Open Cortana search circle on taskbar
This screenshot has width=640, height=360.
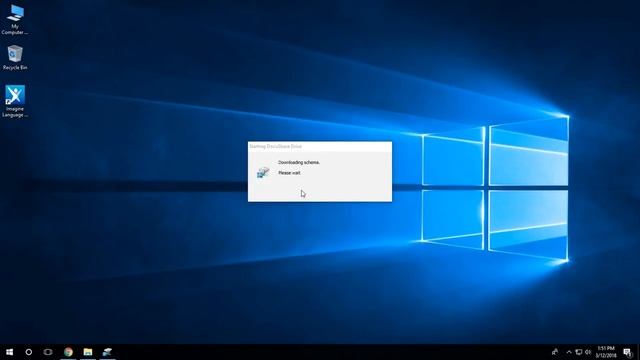point(29,352)
